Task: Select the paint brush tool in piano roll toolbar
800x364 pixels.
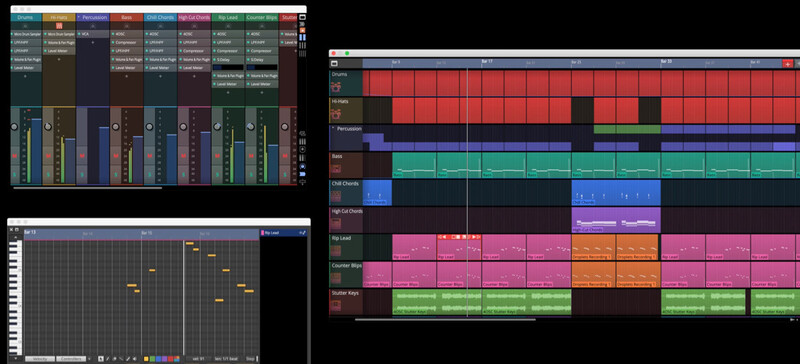Action: (x=128, y=359)
